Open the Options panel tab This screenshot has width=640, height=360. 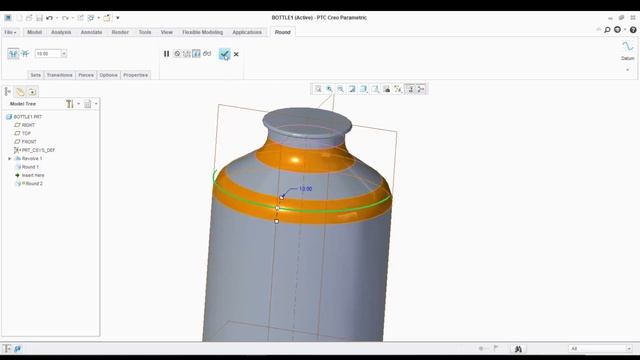point(108,75)
